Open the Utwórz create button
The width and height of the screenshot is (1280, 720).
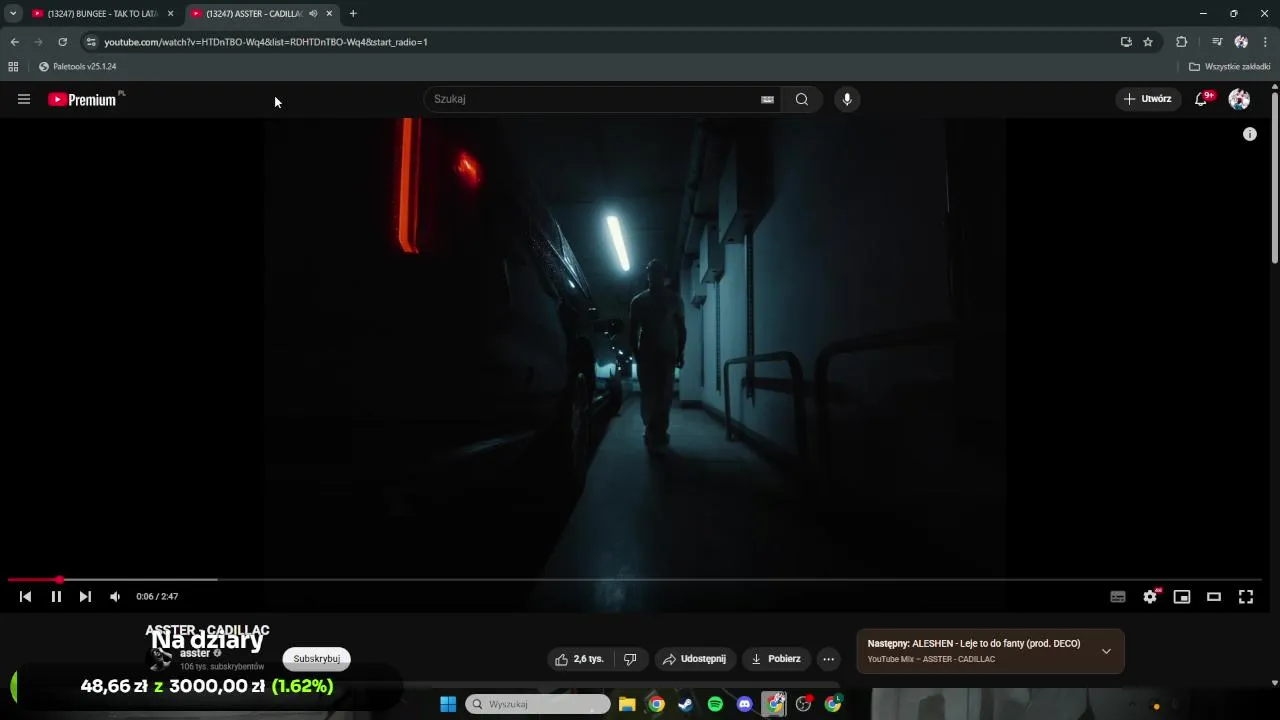1148,99
